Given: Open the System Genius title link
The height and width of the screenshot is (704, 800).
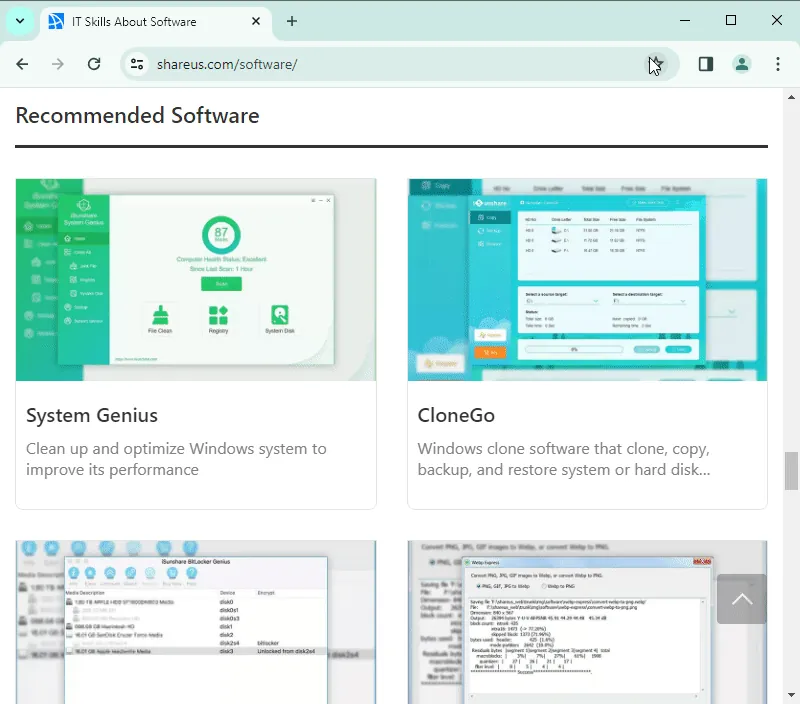Looking at the screenshot, I should point(92,415).
